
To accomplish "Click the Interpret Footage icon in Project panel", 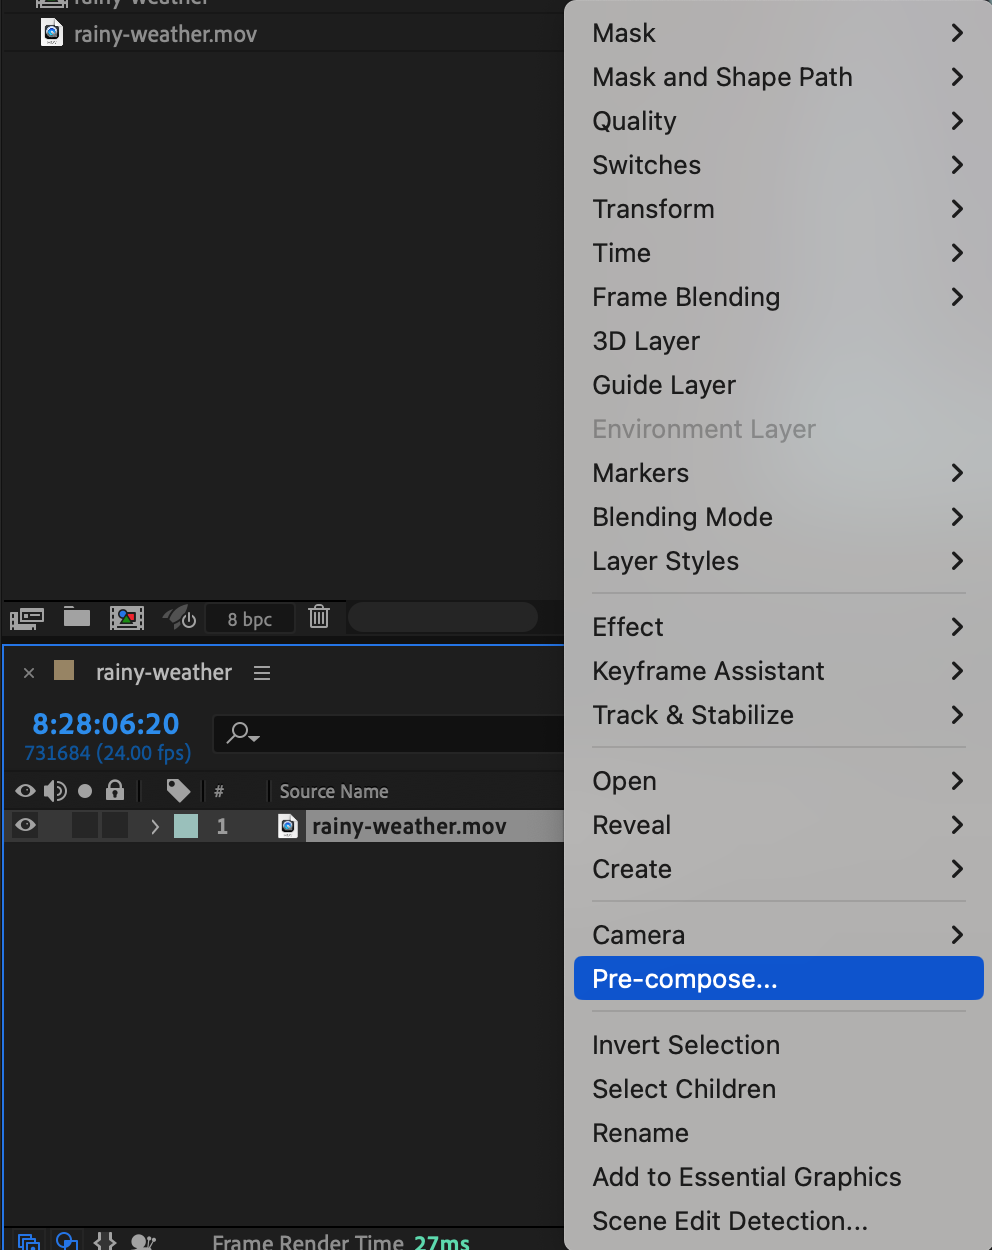I will pyautogui.click(x=27, y=618).
